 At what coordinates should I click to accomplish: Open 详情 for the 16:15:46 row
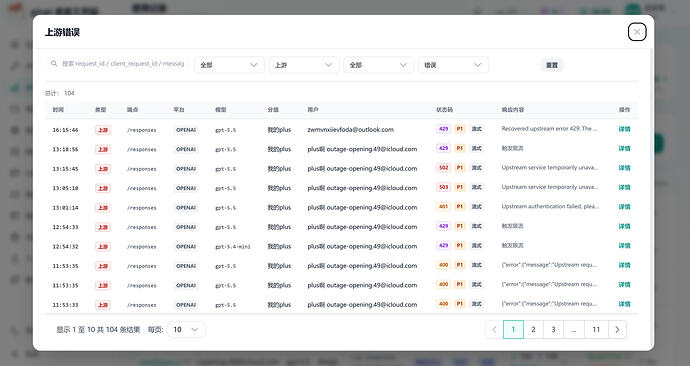point(624,129)
